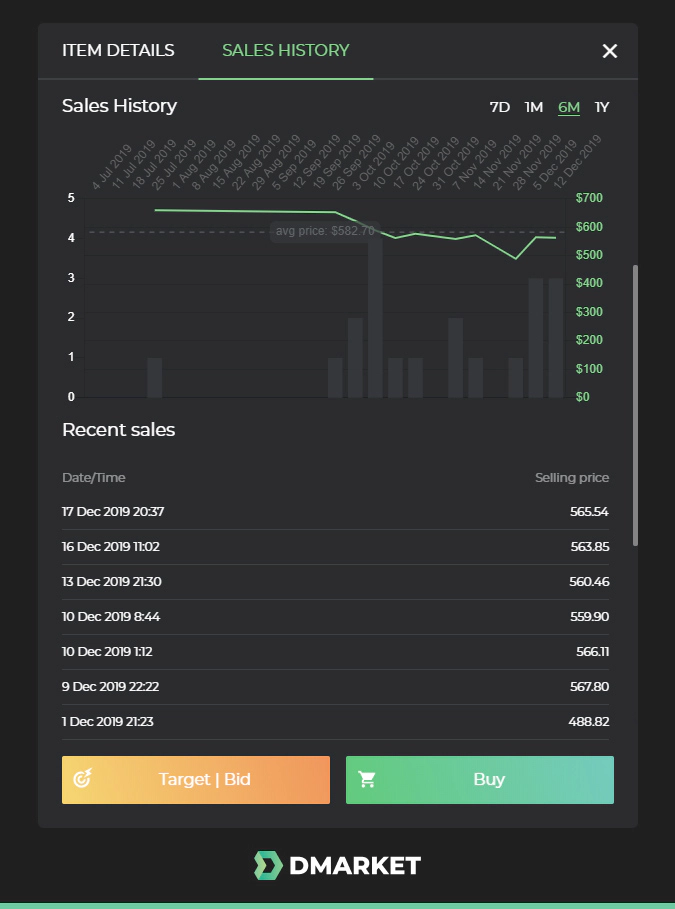Switch to the SALES HISTORY tab
The height and width of the screenshot is (909, 675).
click(x=285, y=50)
